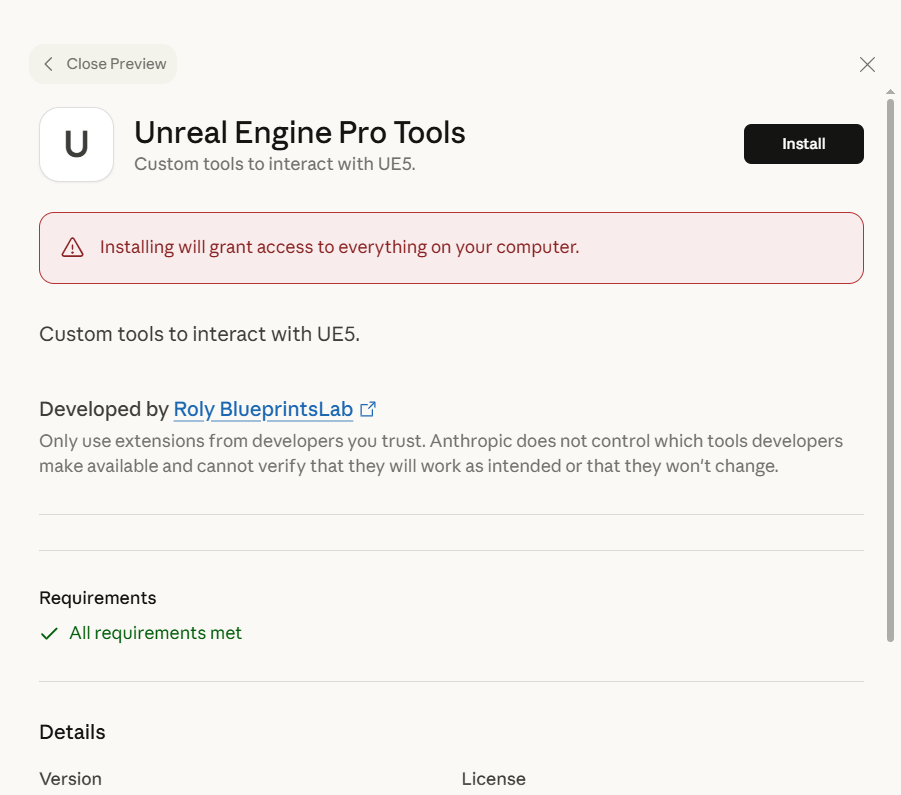Screen dimensions: 901x795
Task: Click the extension's U logo icon
Action: [76, 145]
